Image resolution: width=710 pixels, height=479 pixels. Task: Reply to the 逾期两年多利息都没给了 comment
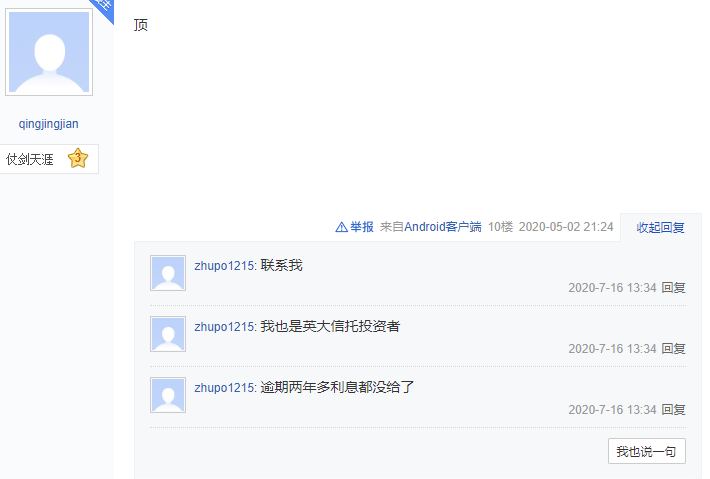673,410
